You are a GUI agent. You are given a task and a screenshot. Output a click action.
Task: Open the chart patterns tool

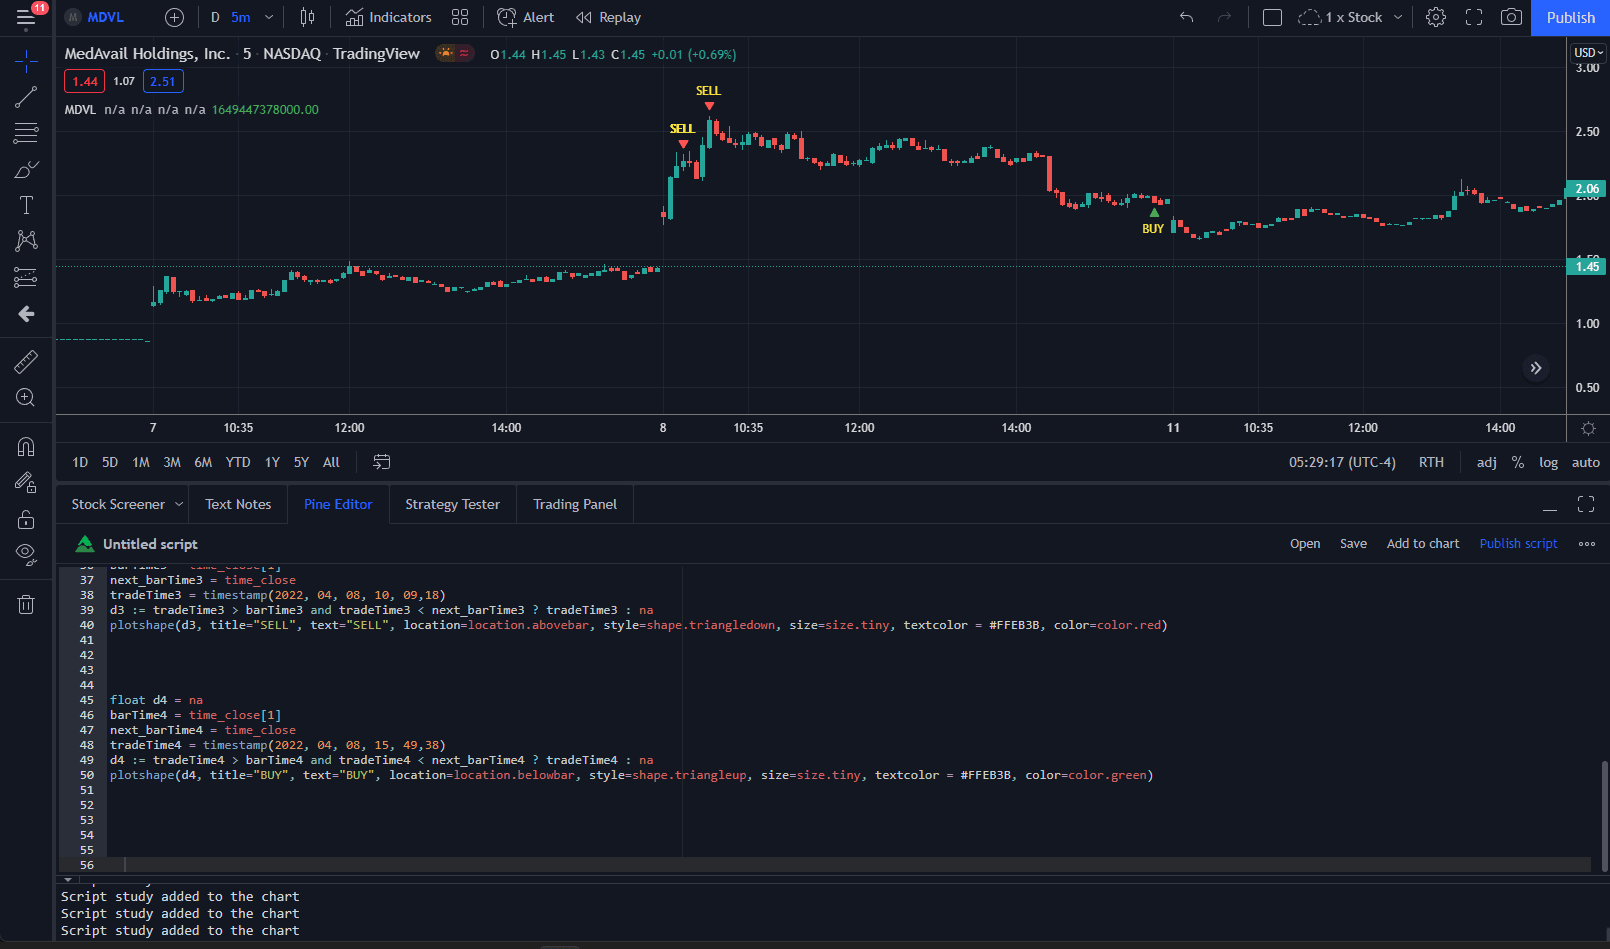coord(26,240)
